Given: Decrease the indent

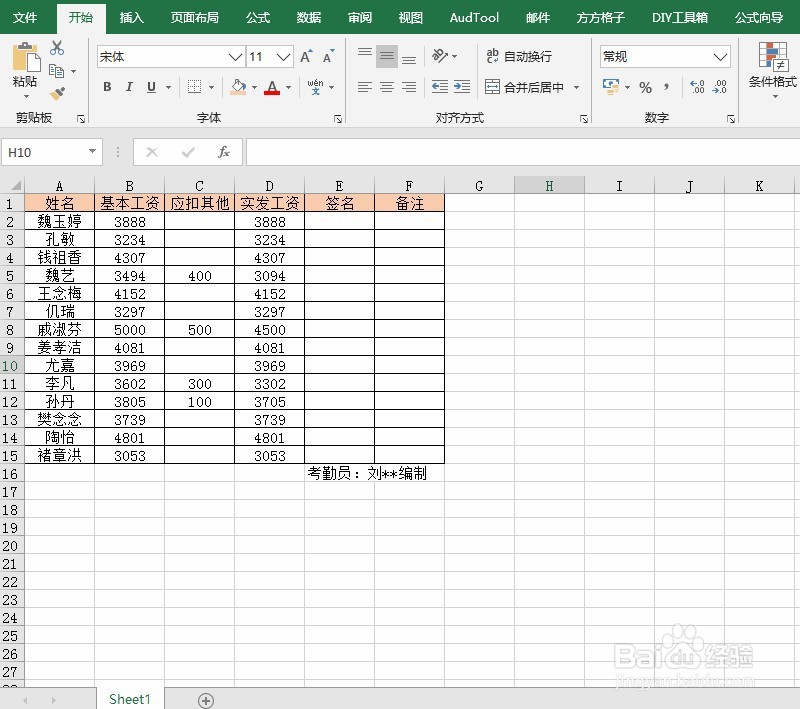Looking at the screenshot, I should 440,87.
